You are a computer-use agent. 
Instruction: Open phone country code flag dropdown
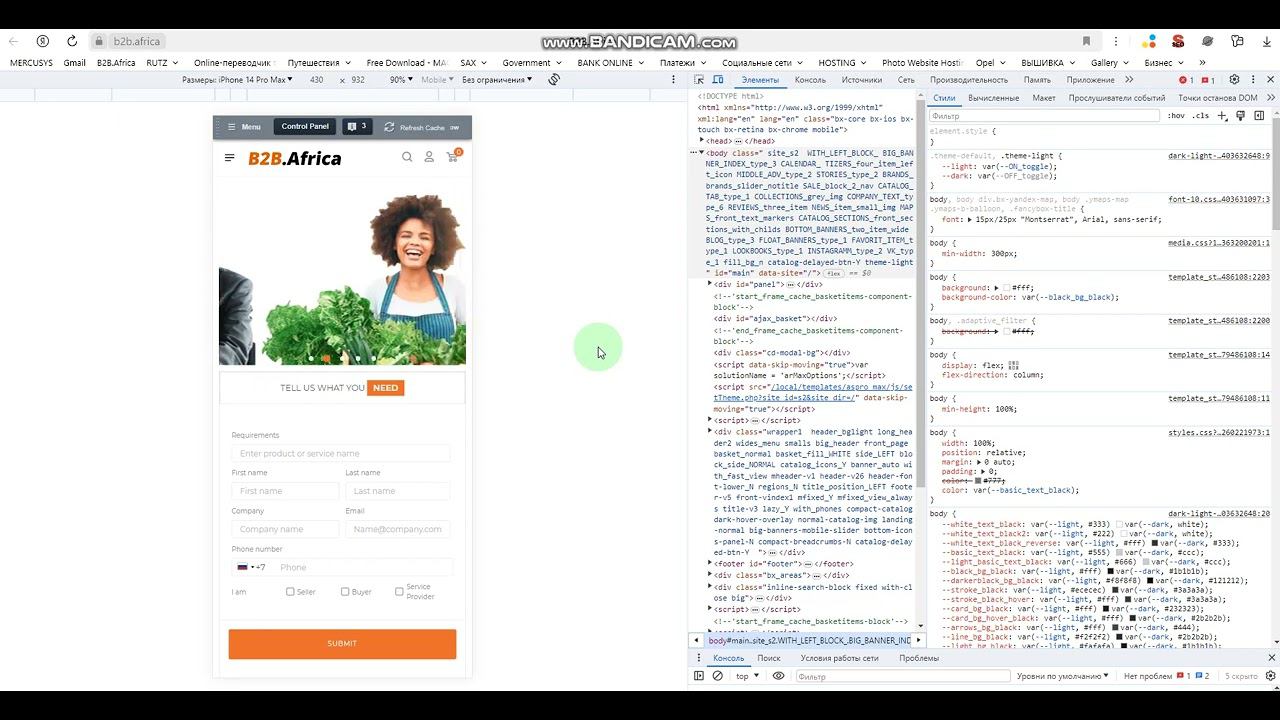(x=245, y=567)
